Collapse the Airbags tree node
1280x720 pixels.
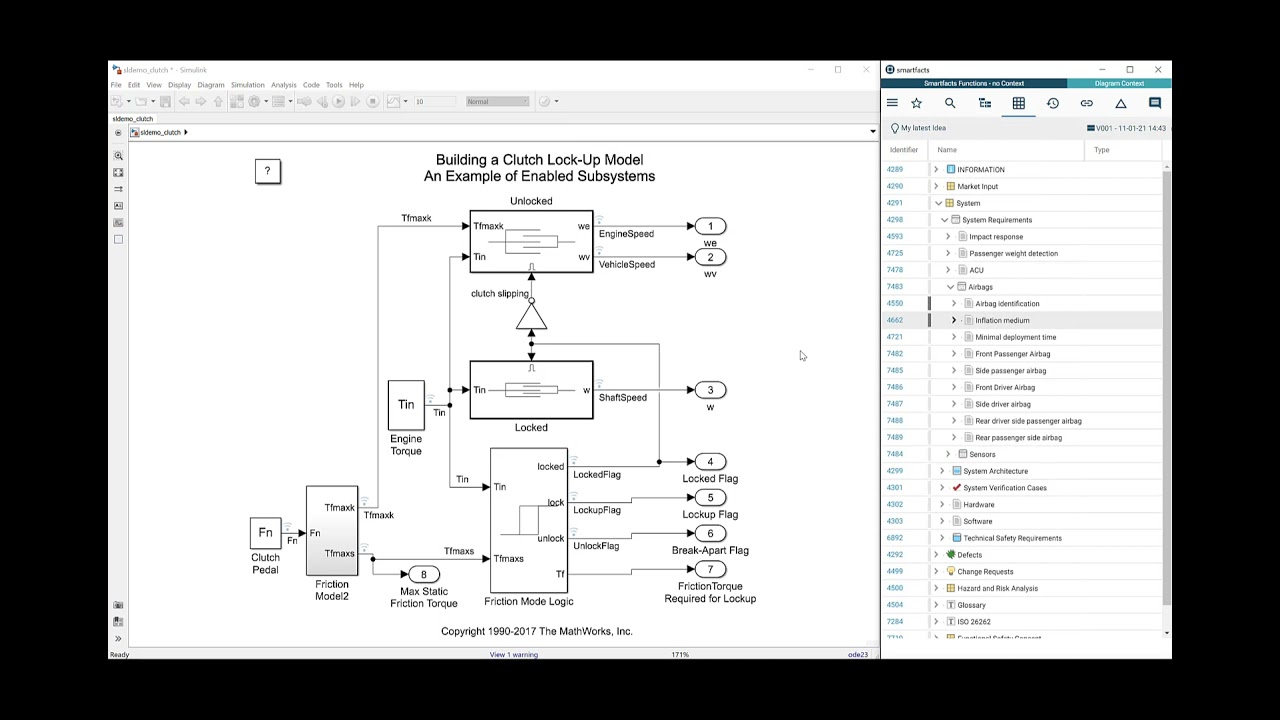pos(950,287)
